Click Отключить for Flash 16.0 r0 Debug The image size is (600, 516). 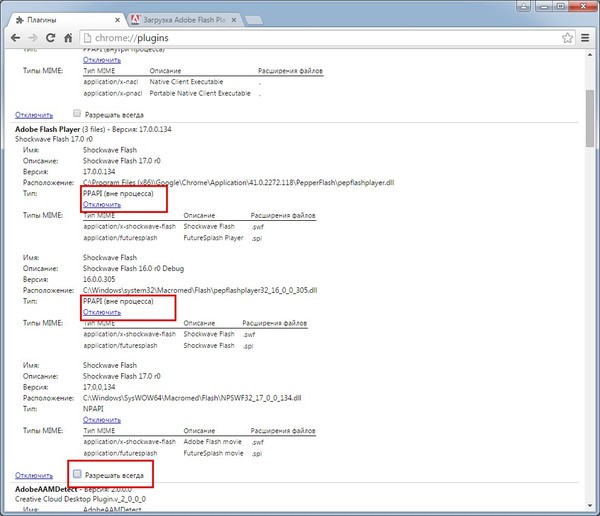point(102,312)
